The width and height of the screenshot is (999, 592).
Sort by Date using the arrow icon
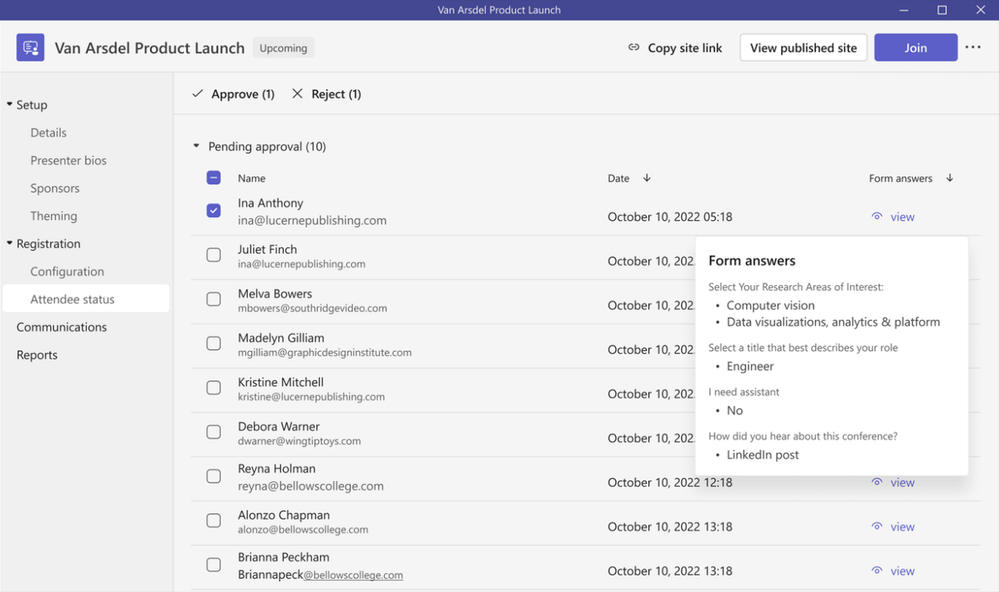(x=647, y=178)
